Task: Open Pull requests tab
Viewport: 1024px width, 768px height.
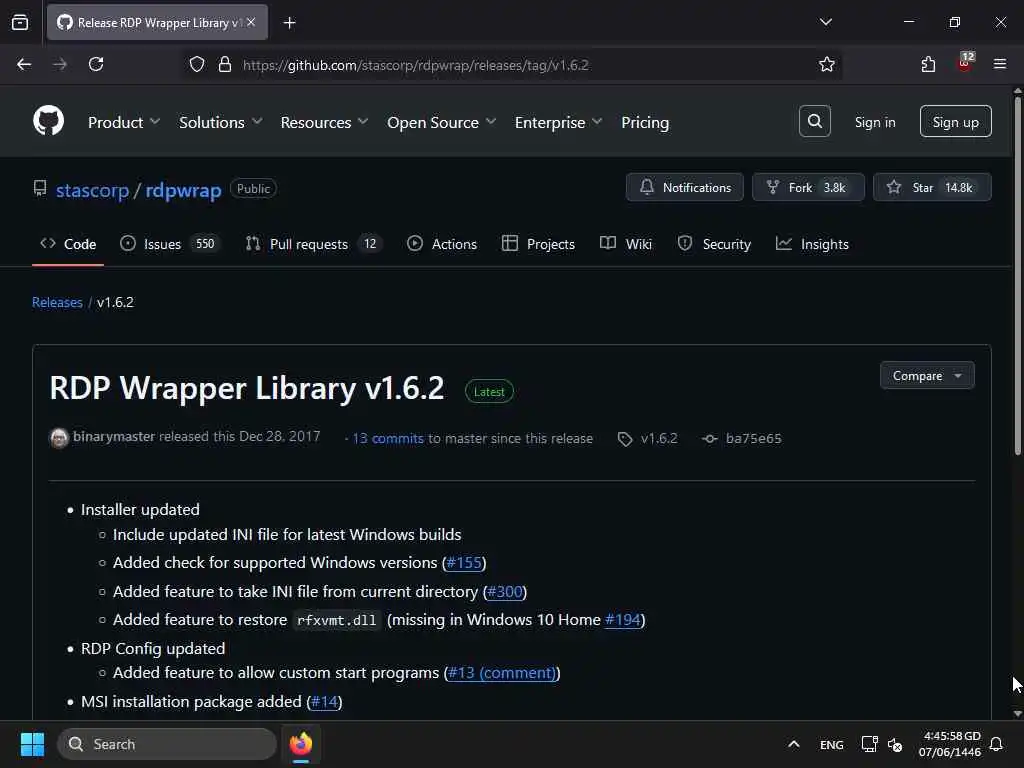Action: coord(313,244)
